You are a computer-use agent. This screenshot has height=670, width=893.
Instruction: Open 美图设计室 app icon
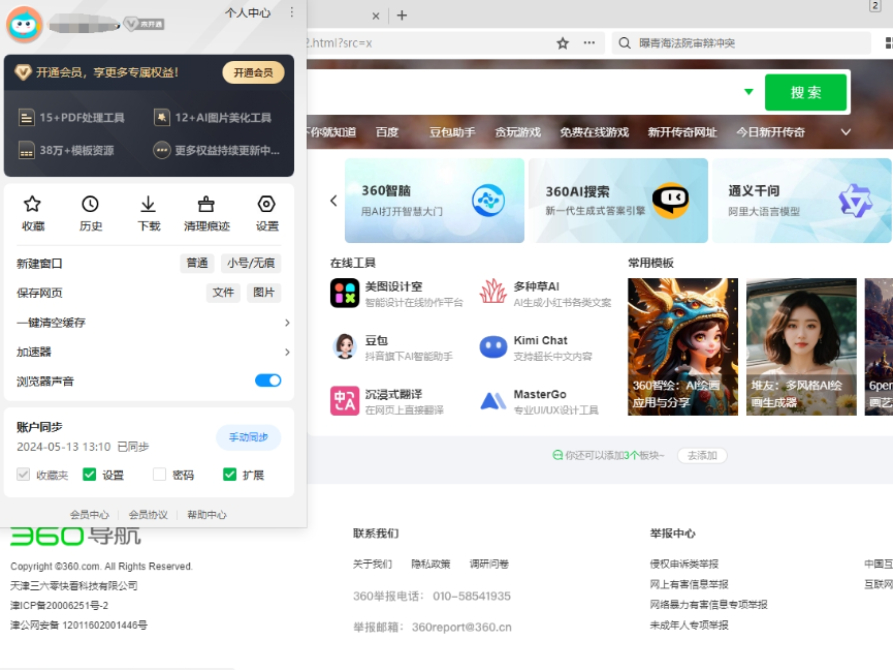tap(345, 293)
